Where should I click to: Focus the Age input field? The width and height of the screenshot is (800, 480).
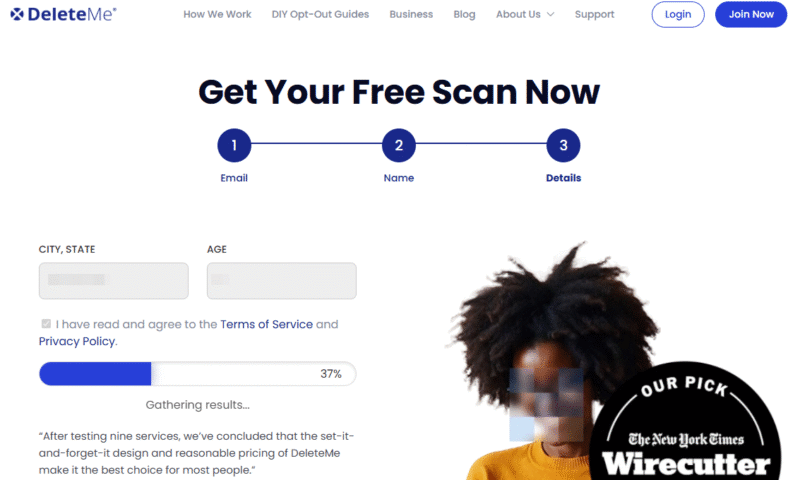tap(282, 281)
